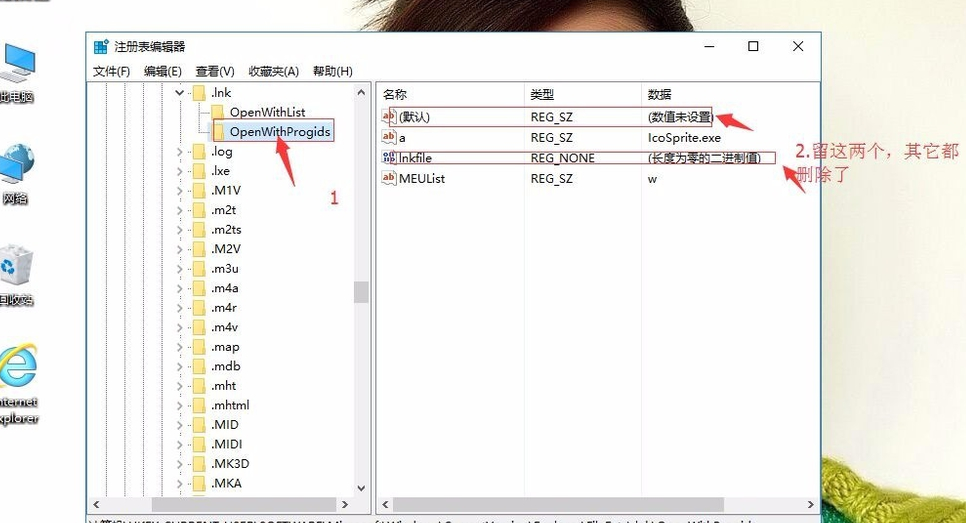
Task: Select the MEUList string value icon
Action: click(389, 178)
